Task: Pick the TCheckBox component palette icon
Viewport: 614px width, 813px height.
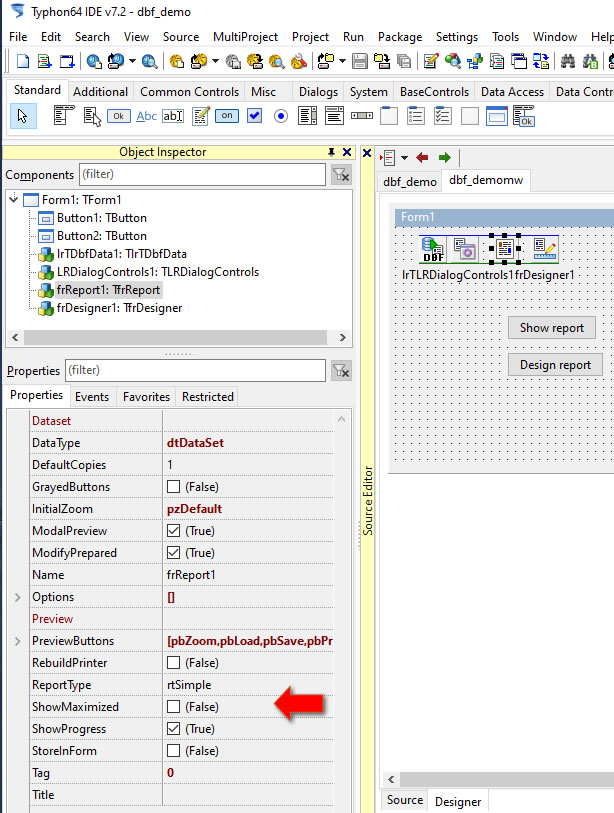Action: click(x=254, y=116)
